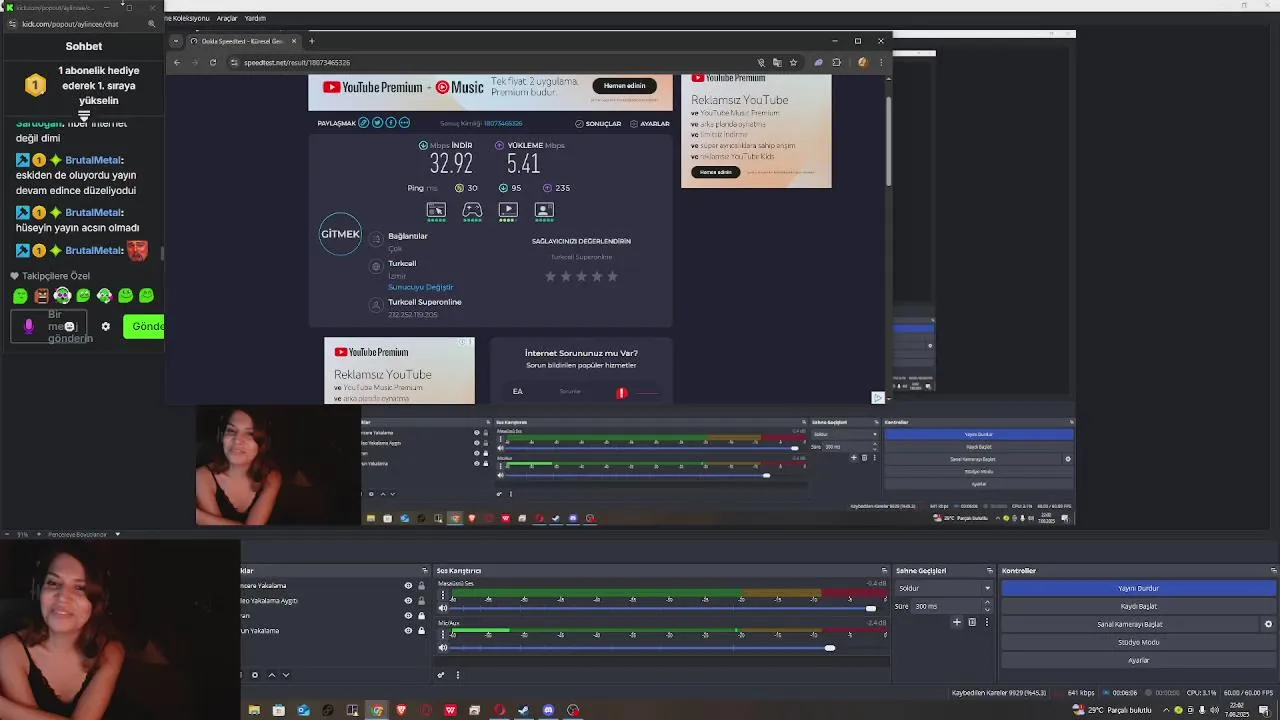Image resolution: width=1280 pixels, height=720 pixels.
Task: Click the Sunucuyu Değiştir link
Action: (420, 287)
